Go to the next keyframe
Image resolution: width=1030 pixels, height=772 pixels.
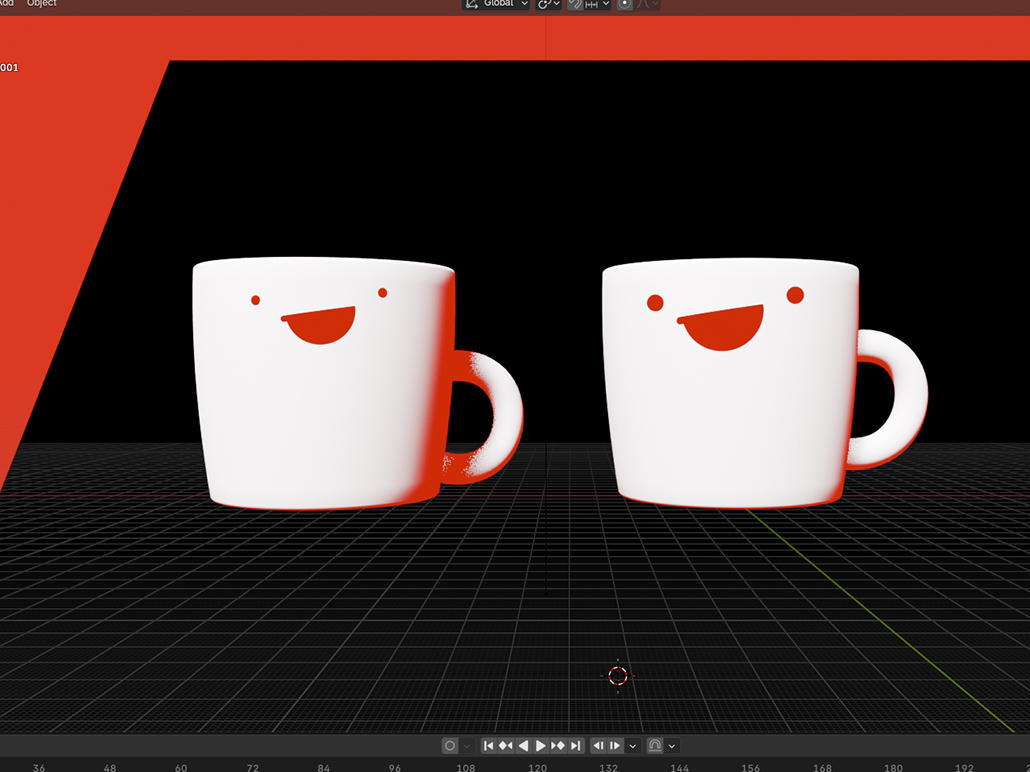(558, 746)
